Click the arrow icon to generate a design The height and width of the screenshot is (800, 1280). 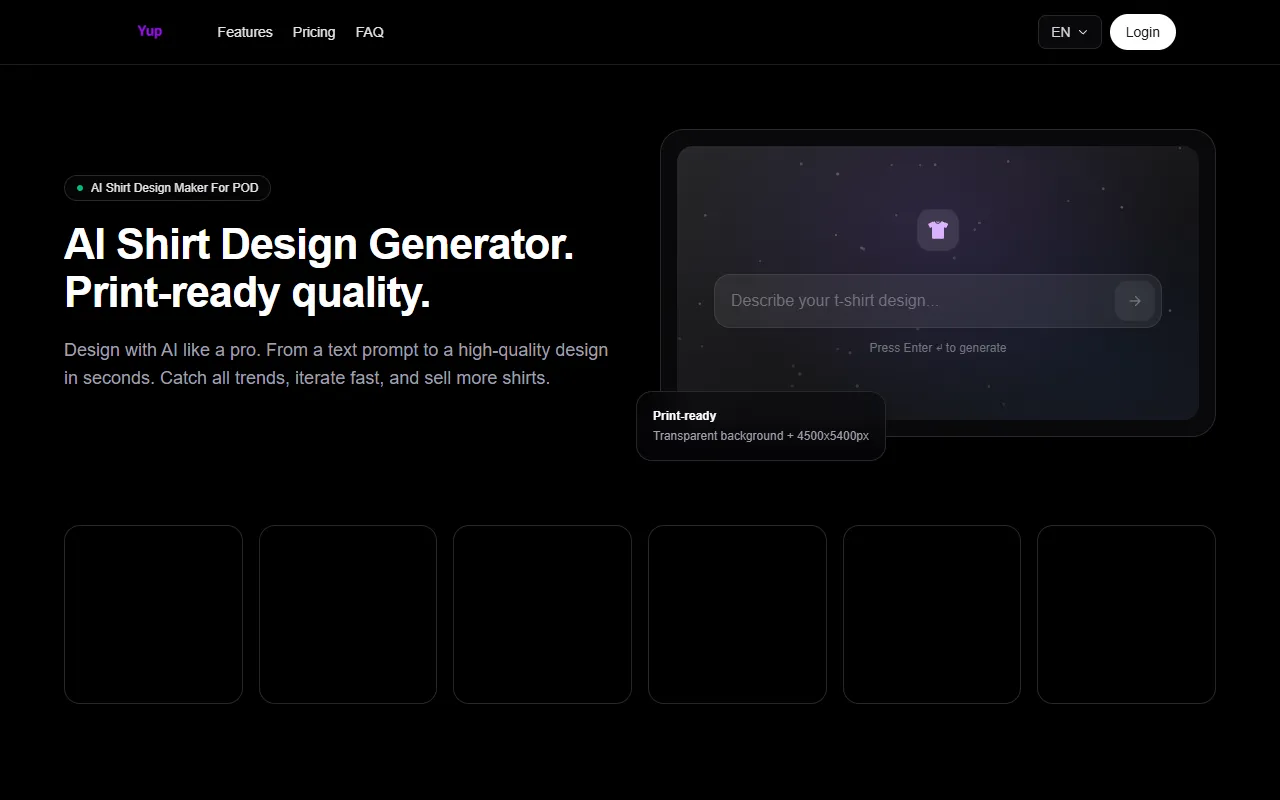(x=1135, y=300)
